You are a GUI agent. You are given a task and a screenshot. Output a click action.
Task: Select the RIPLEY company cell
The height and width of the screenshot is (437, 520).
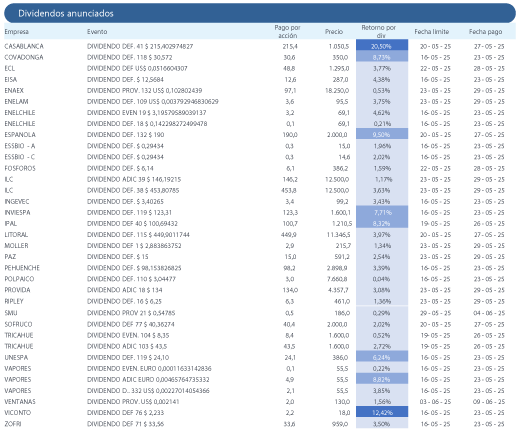pyautogui.click(x=14, y=301)
